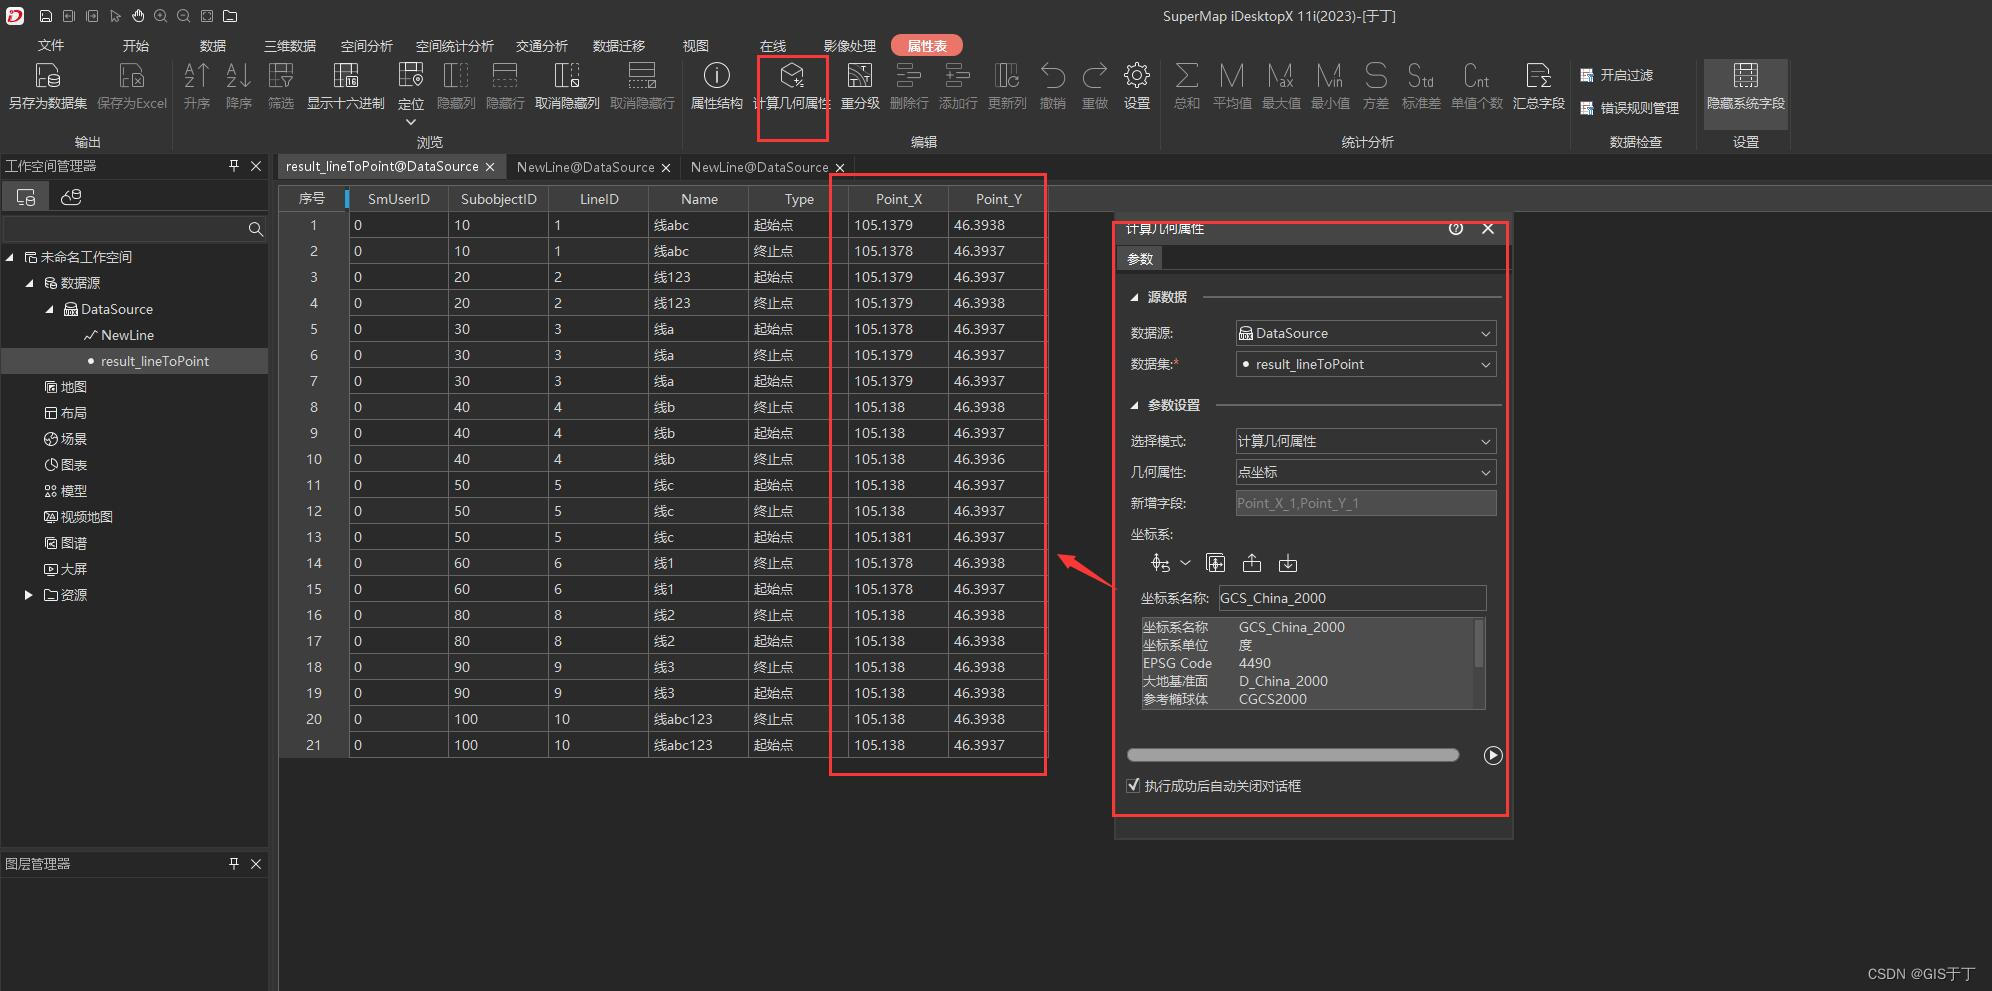Toggle the 开启过滤 option

pyautogui.click(x=1617, y=75)
